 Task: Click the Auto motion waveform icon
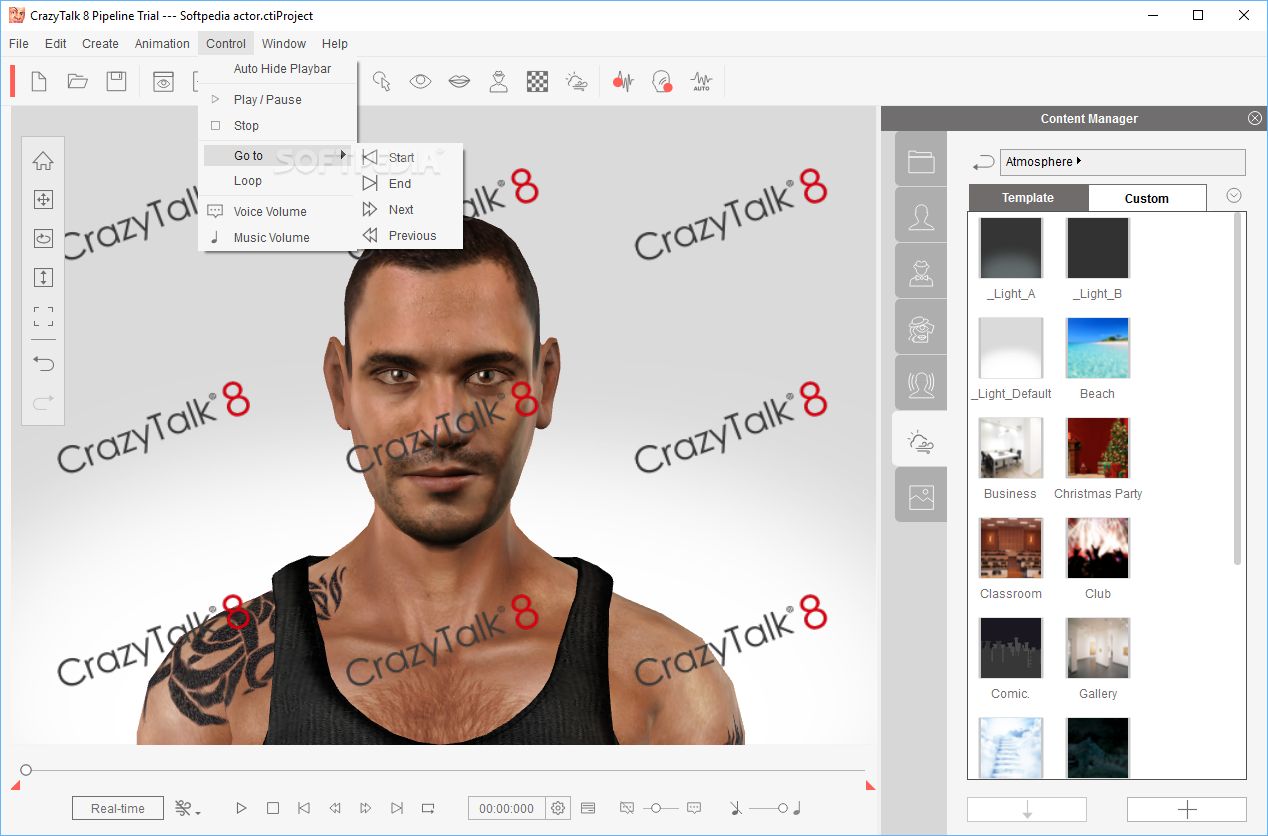[x=701, y=82]
